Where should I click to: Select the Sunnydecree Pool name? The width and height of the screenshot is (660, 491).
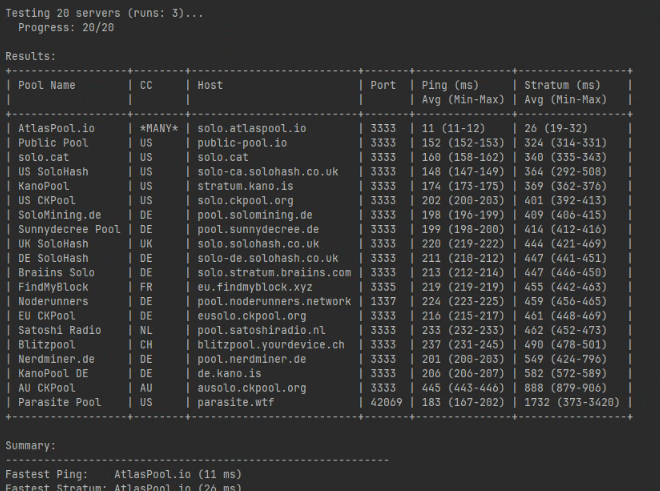pyautogui.click(x=69, y=229)
